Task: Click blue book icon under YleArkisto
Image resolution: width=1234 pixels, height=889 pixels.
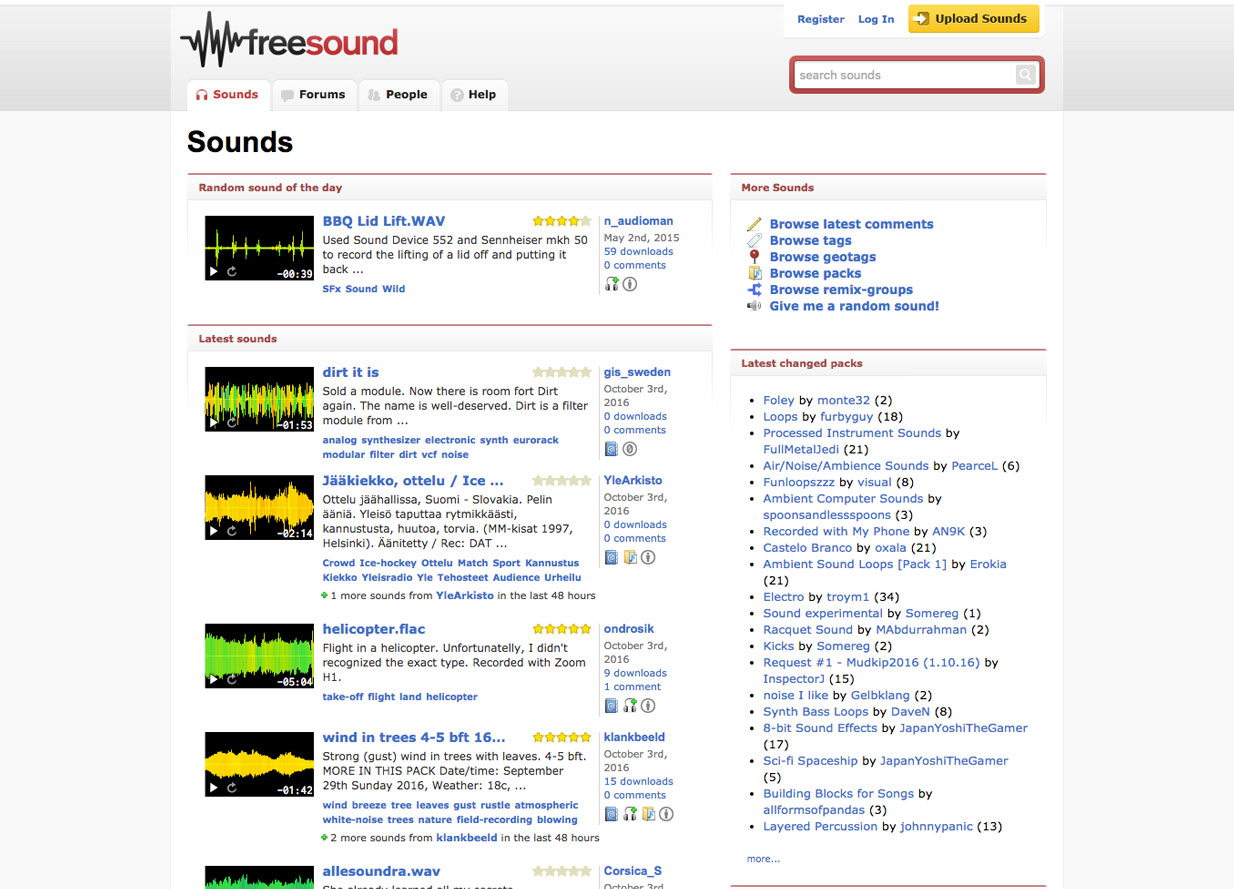Action: coord(611,557)
